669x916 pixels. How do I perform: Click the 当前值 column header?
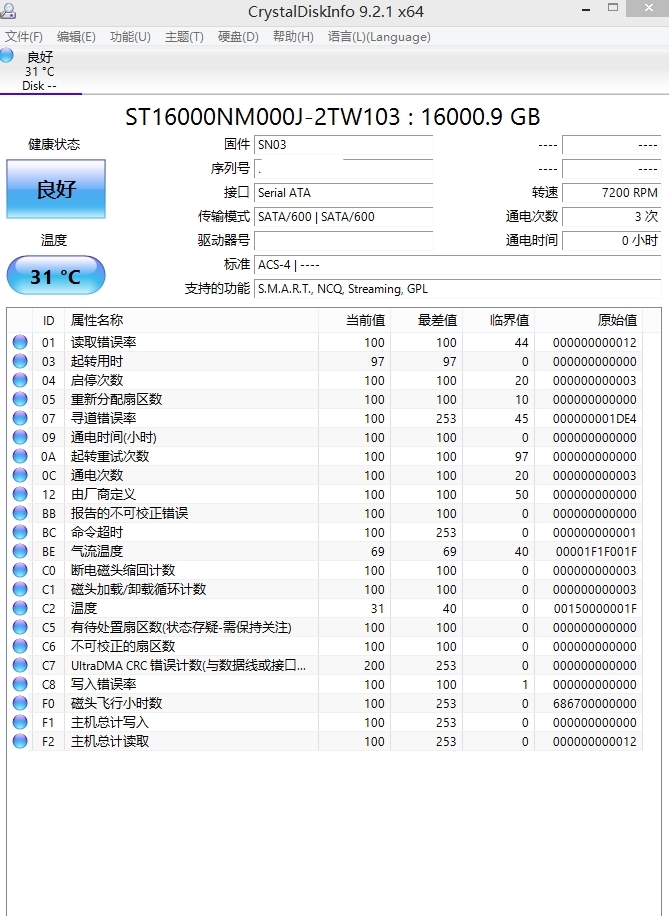click(x=355, y=320)
